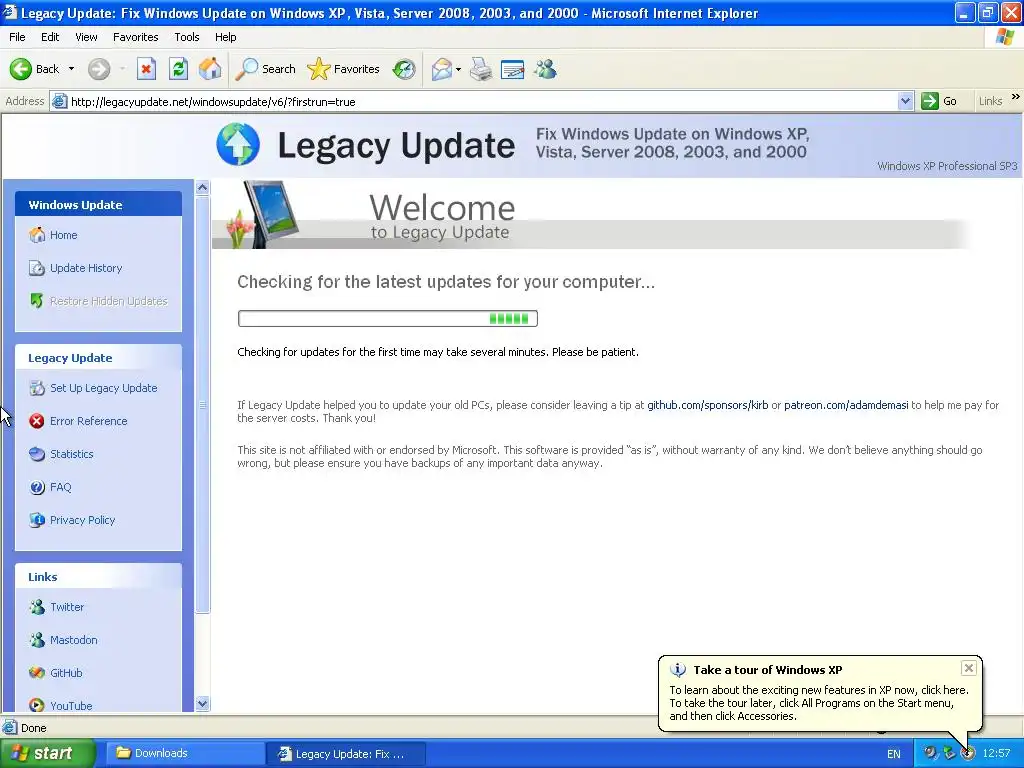Image resolution: width=1024 pixels, height=768 pixels.
Task: Click the sidebar scrollbar down arrow
Action: click(x=202, y=703)
